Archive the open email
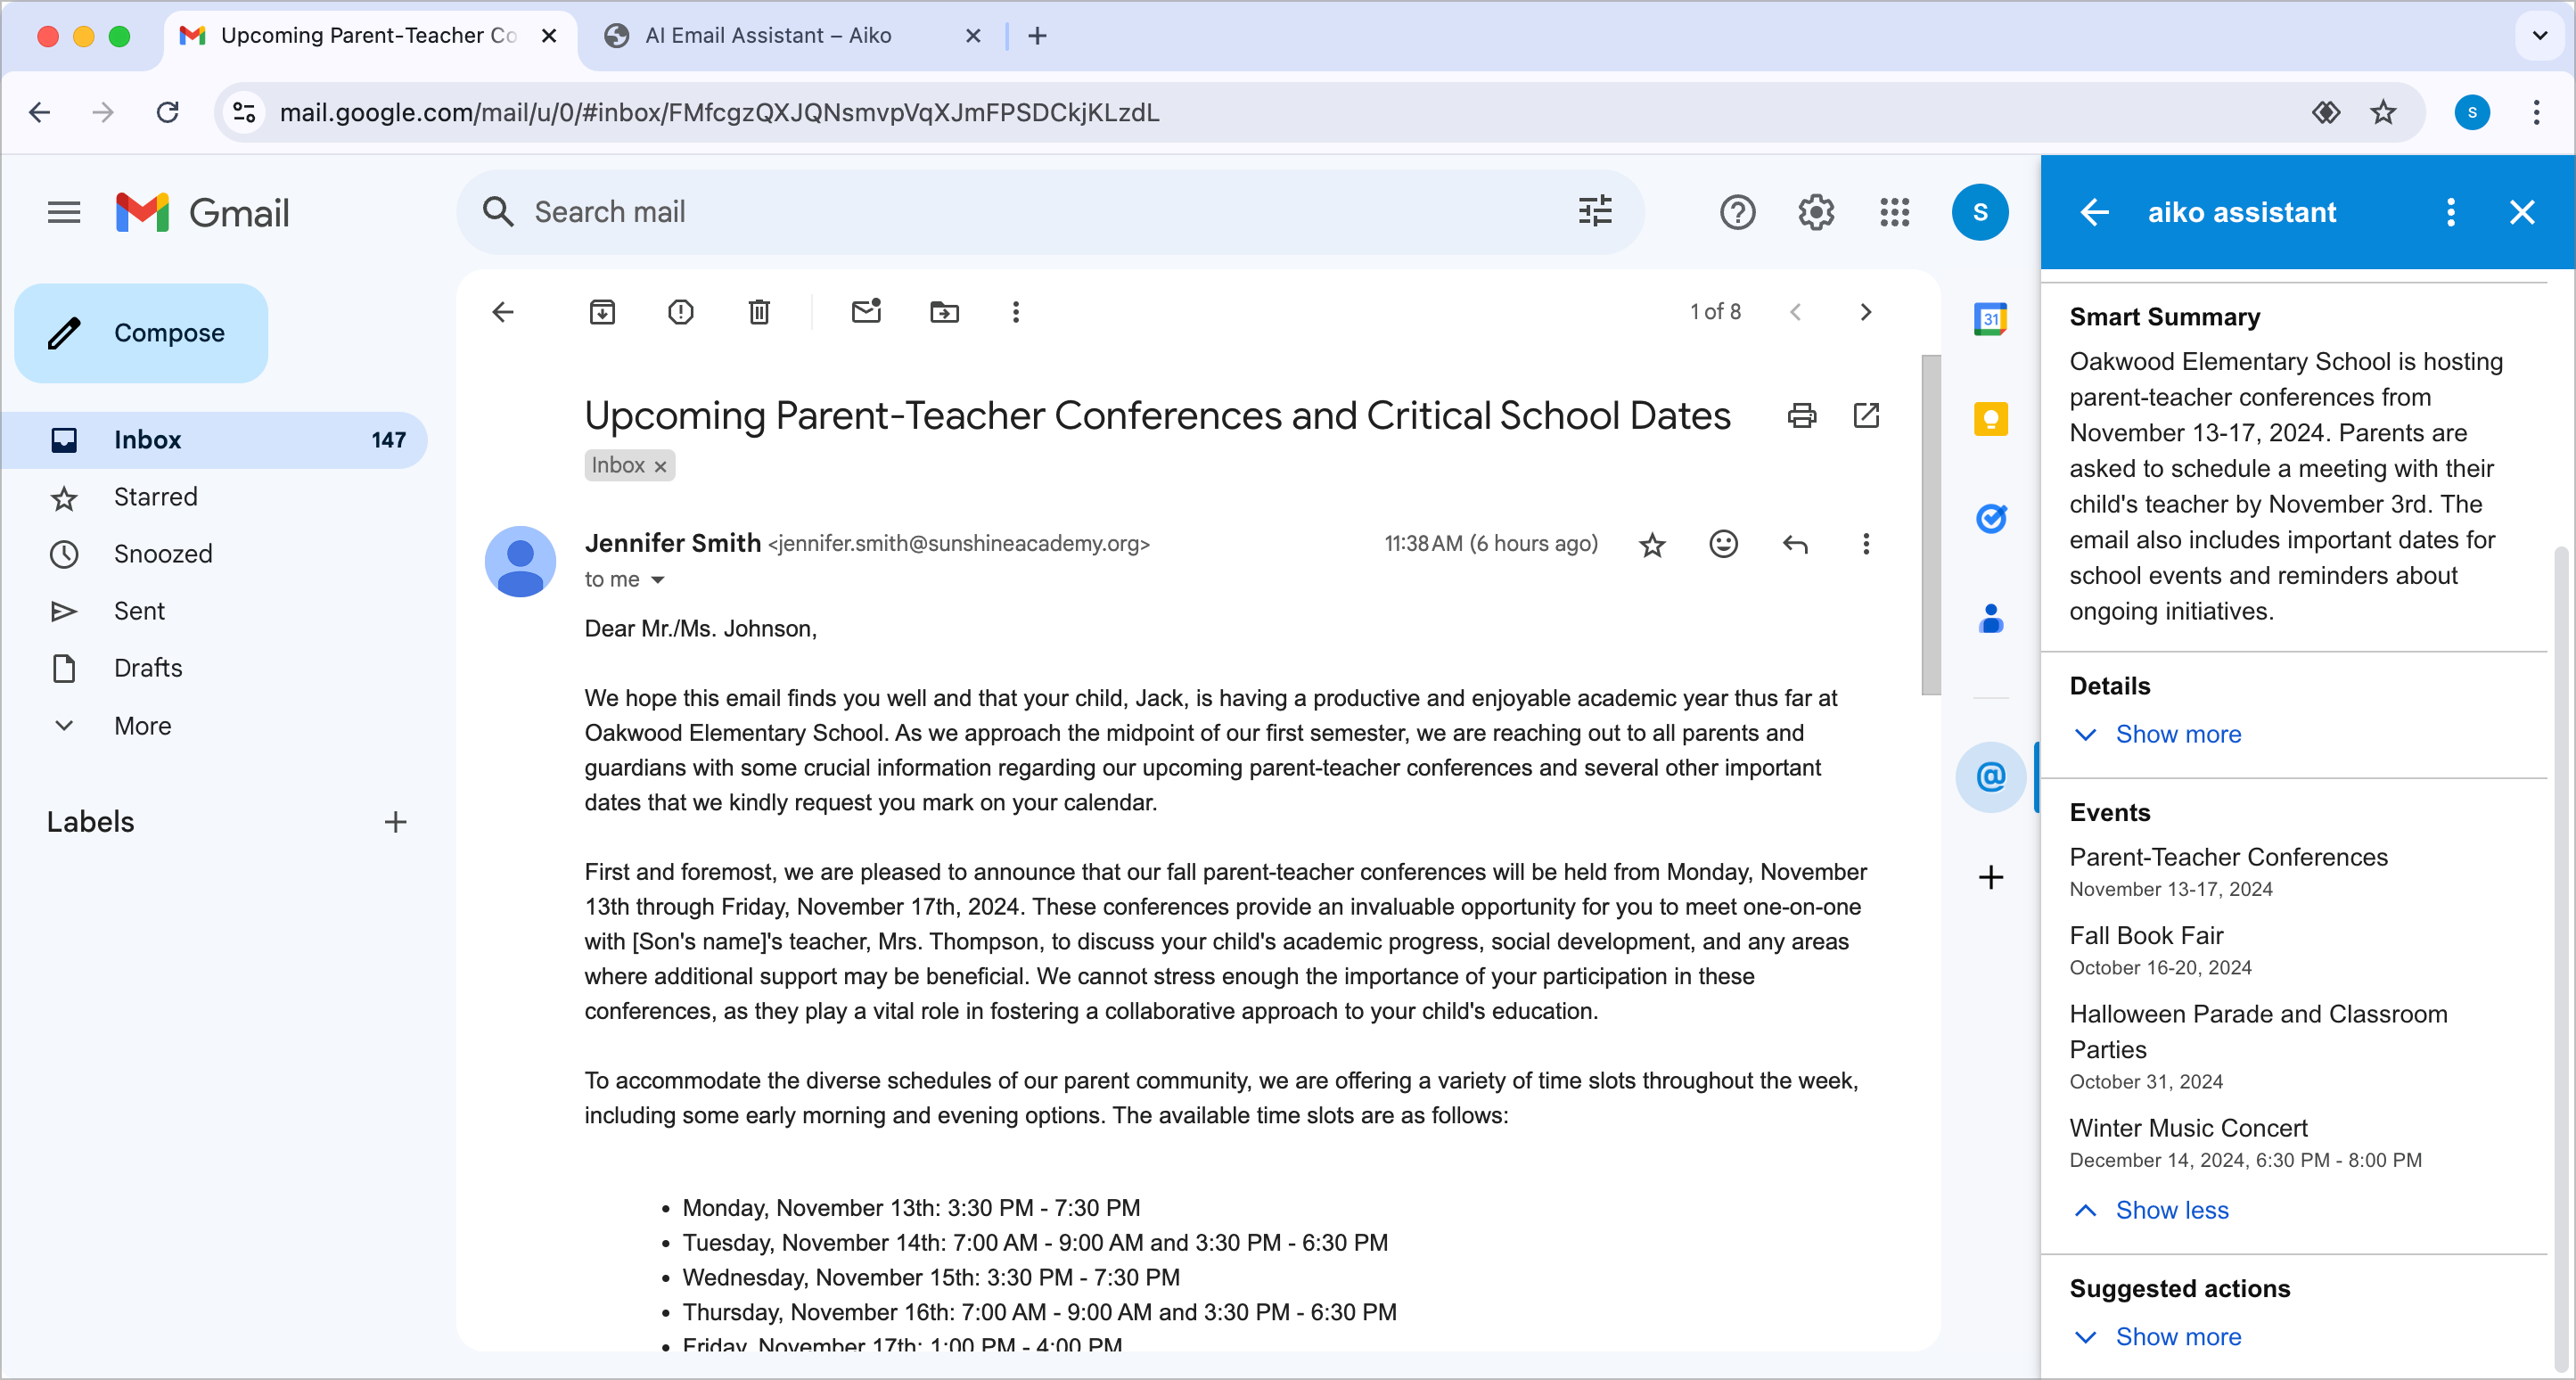 point(602,312)
